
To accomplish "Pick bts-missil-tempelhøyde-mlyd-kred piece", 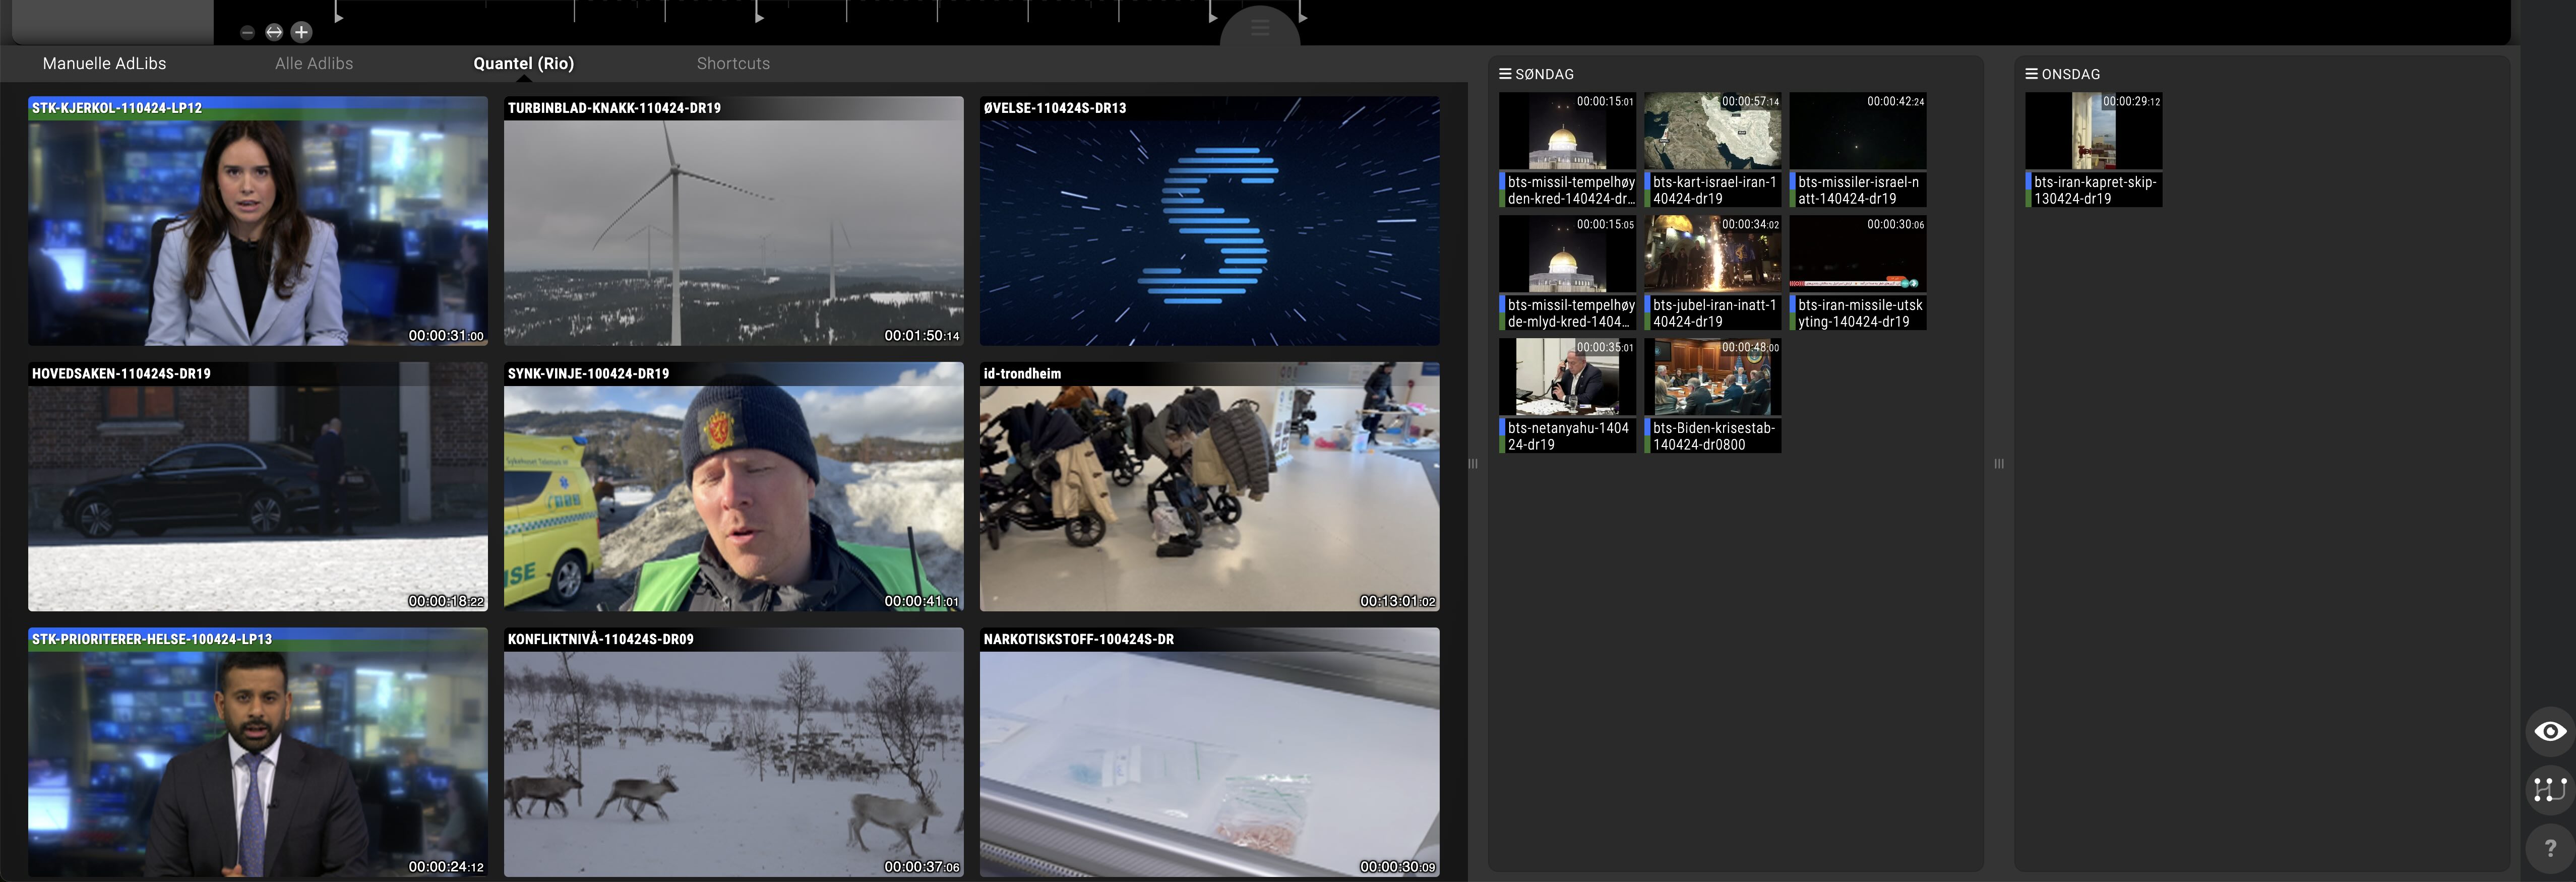I will [1567, 273].
